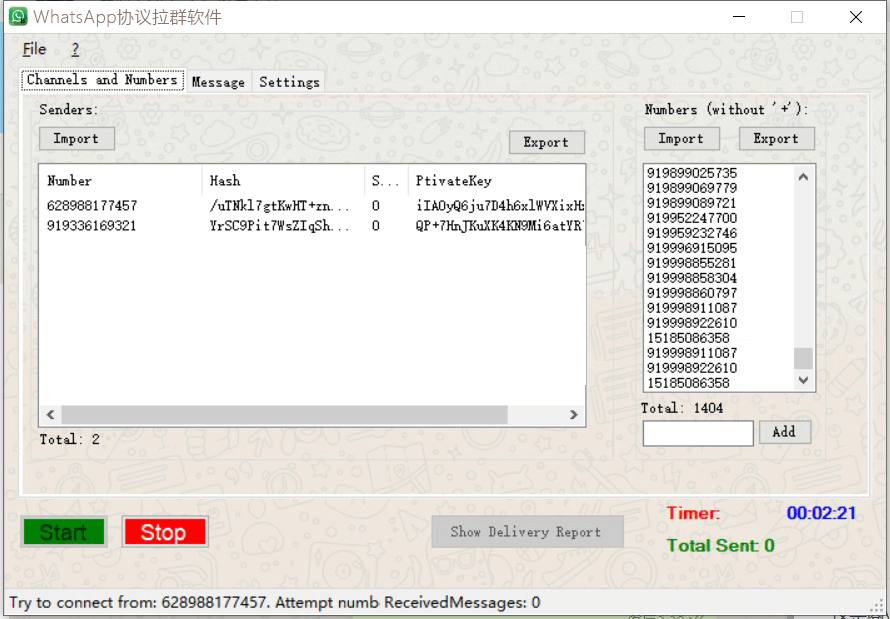The image size is (890, 619).
Task: Select sender row 628988177457
Action: tap(312, 205)
